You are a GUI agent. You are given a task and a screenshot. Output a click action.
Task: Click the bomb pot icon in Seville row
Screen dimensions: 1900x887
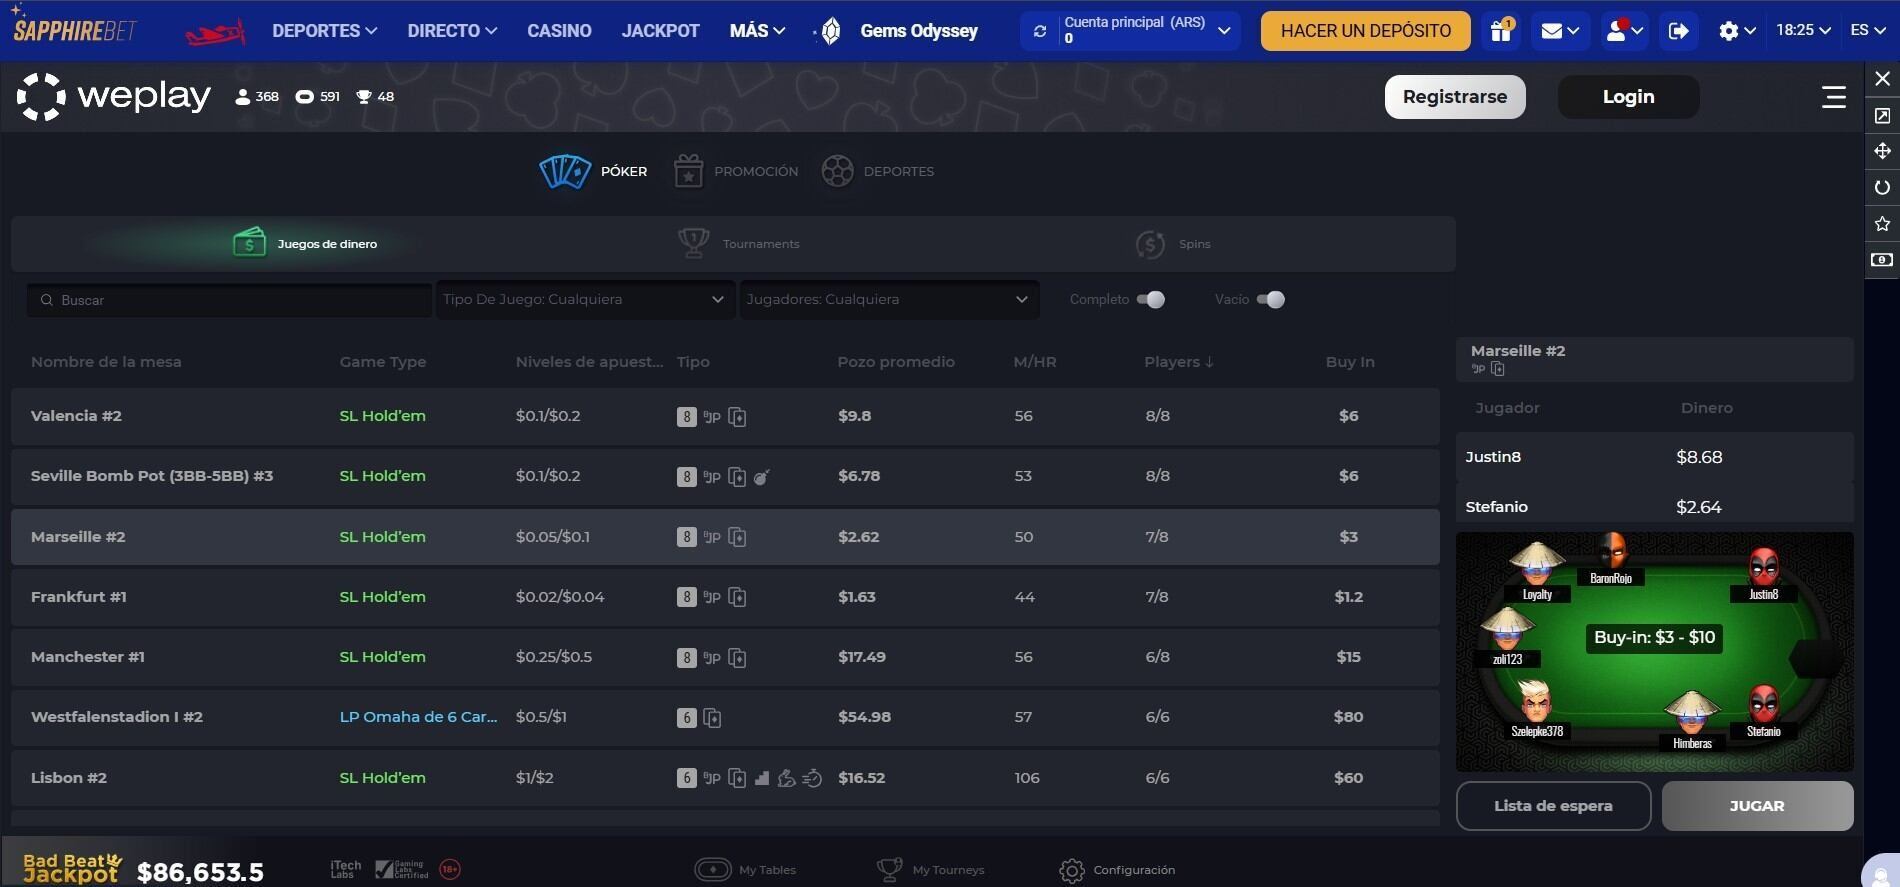click(x=762, y=477)
